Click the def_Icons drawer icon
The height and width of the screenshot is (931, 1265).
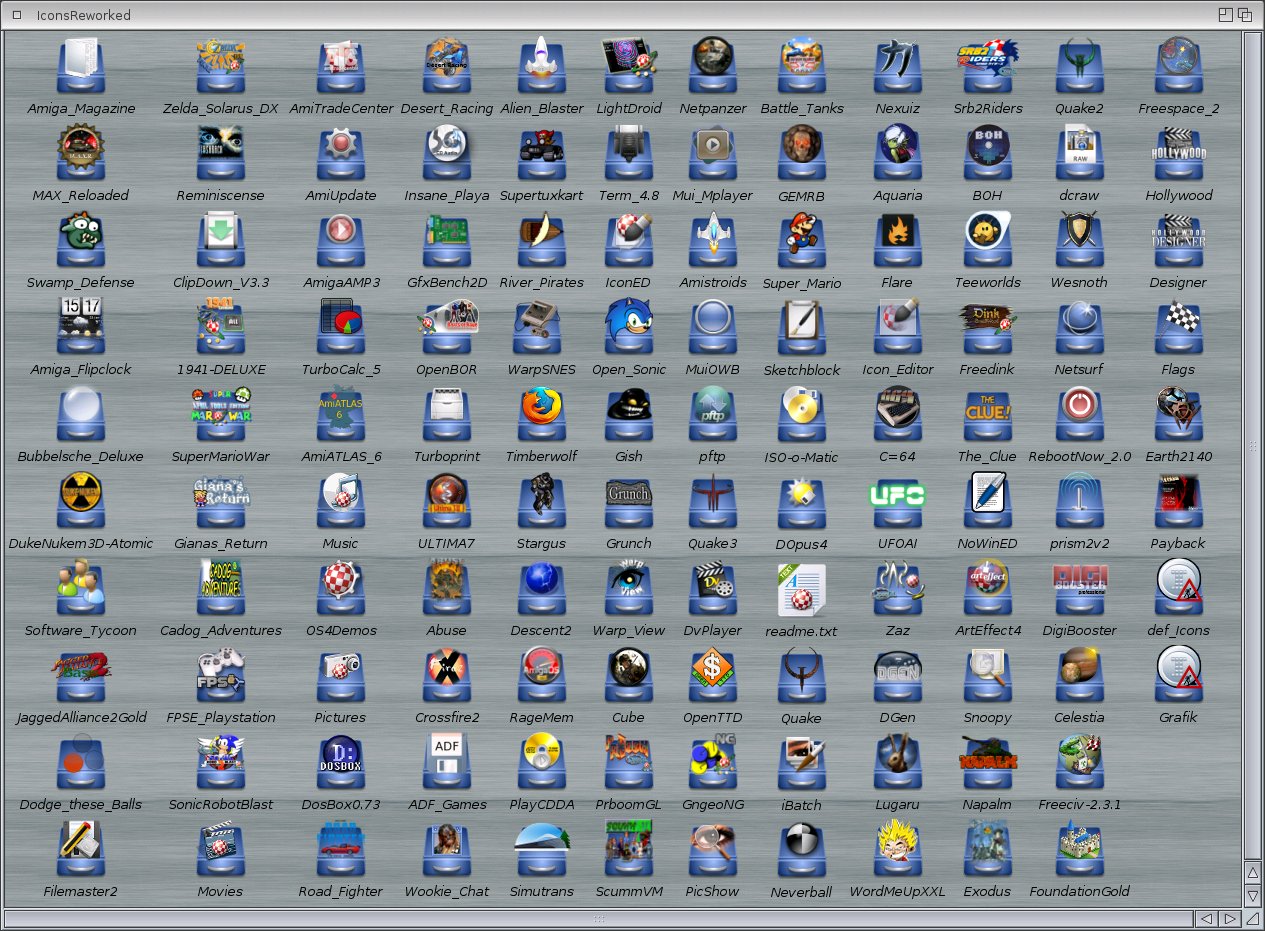pyautogui.click(x=1179, y=589)
